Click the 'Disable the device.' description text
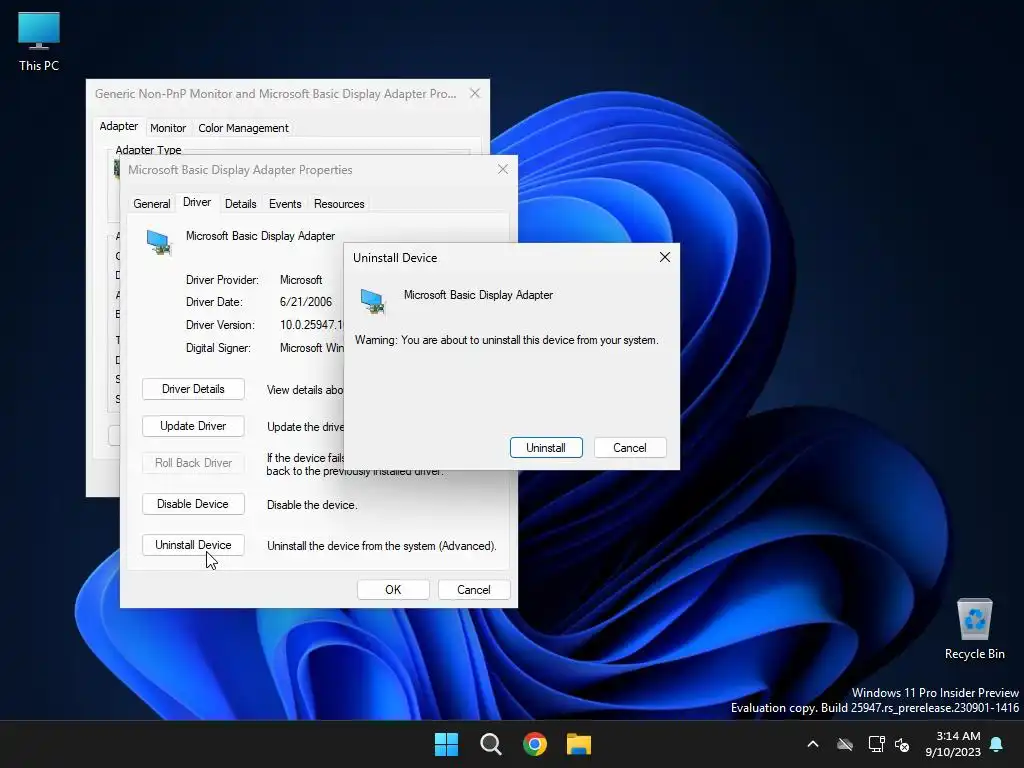The height and width of the screenshot is (768, 1024). pos(312,505)
